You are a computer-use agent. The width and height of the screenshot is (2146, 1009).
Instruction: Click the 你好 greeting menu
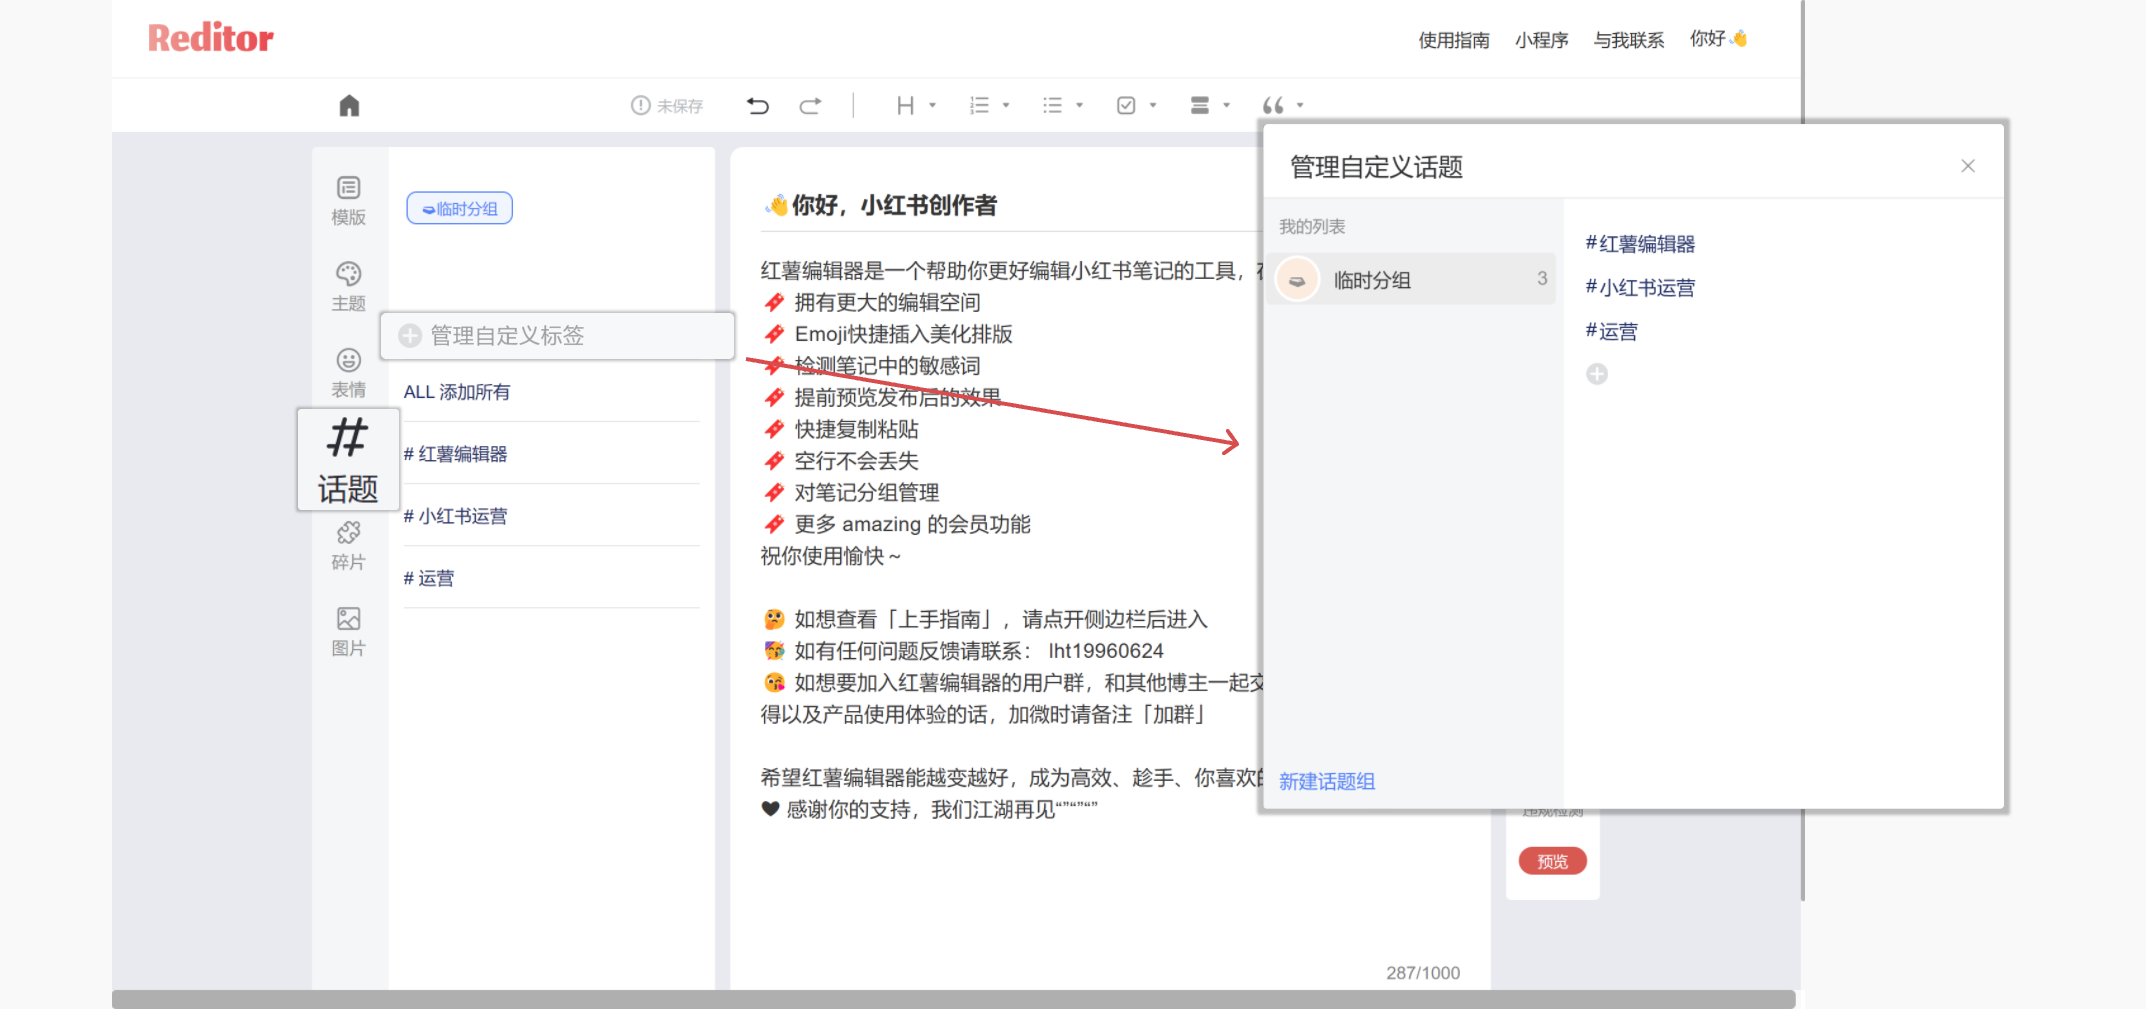point(1718,39)
